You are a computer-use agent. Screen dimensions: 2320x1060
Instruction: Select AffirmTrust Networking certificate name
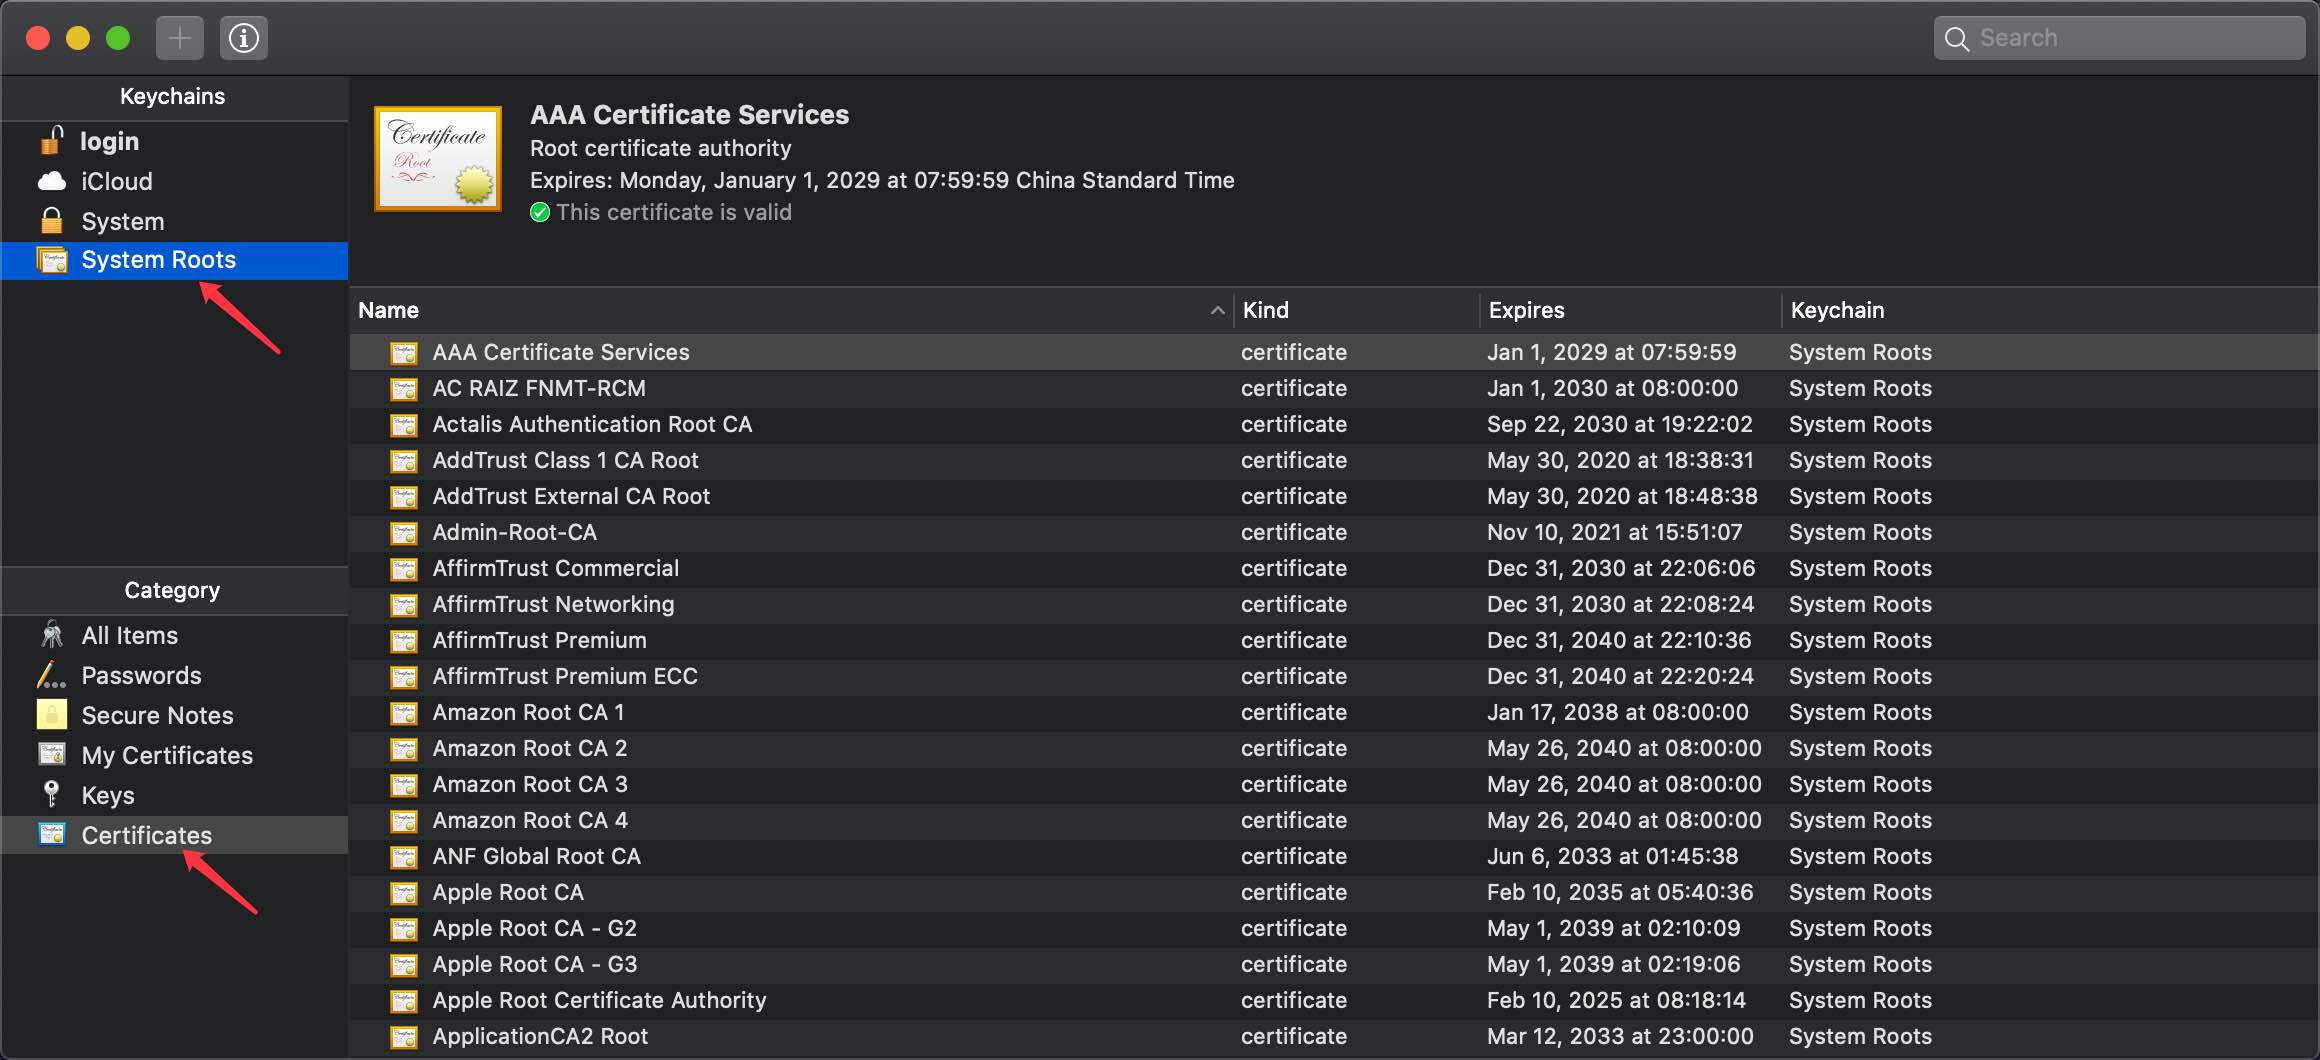[553, 604]
